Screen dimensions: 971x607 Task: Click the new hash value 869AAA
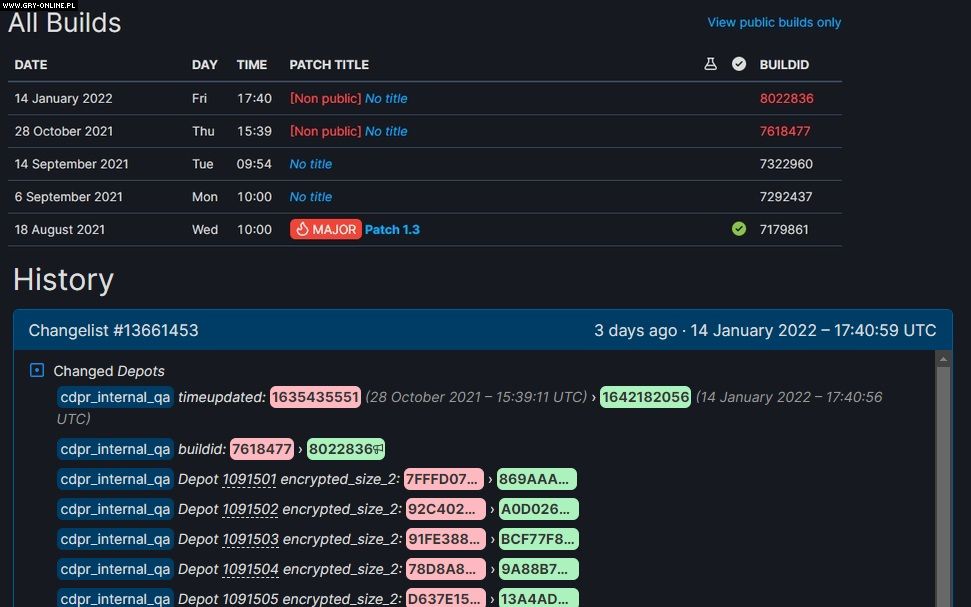535,479
